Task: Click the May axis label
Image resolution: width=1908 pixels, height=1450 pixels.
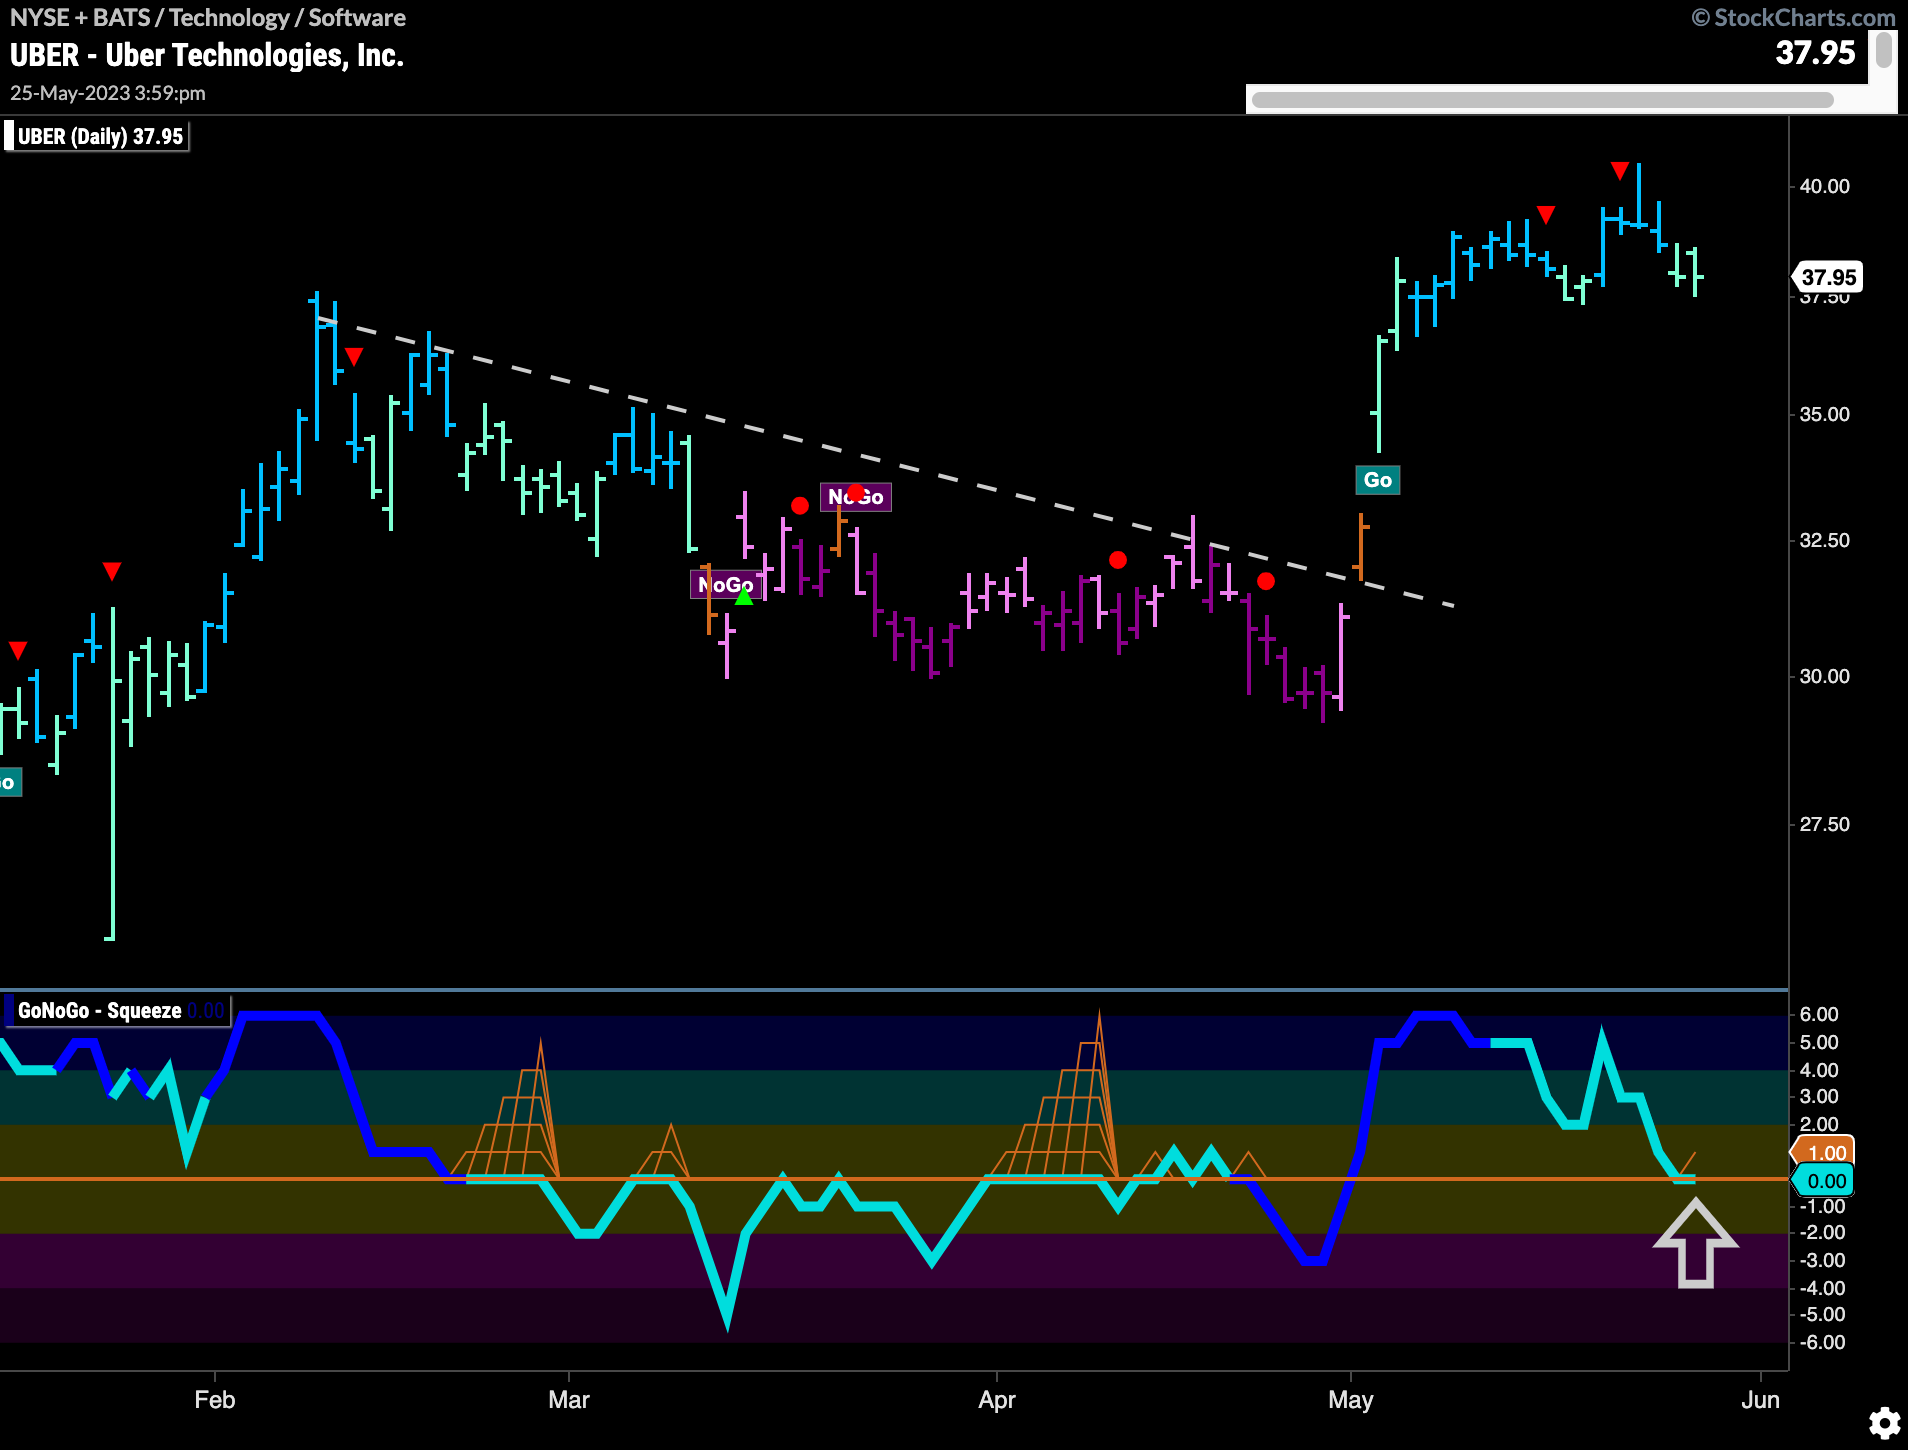Action: [x=1351, y=1399]
